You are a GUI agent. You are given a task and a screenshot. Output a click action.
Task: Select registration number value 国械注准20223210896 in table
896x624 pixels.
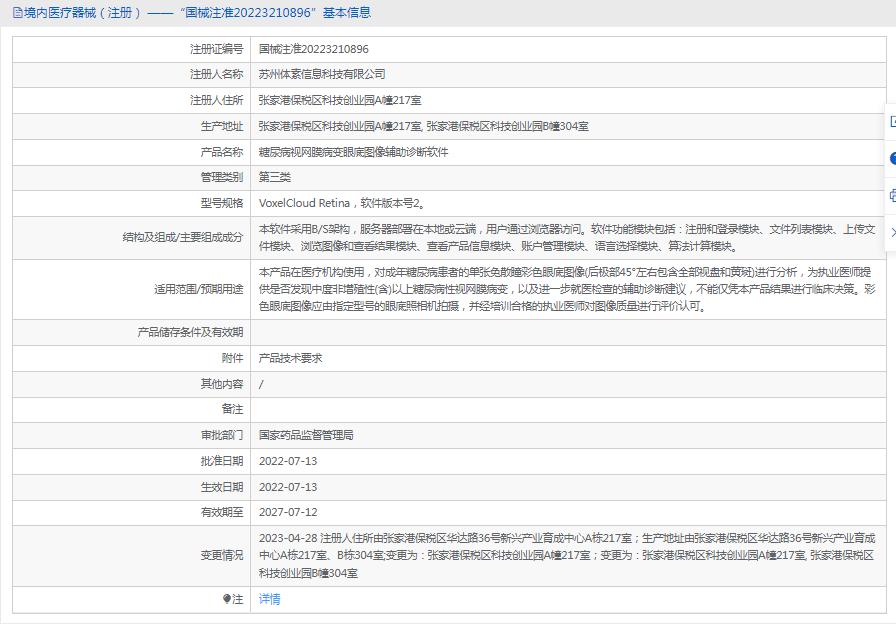tap(314, 49)
